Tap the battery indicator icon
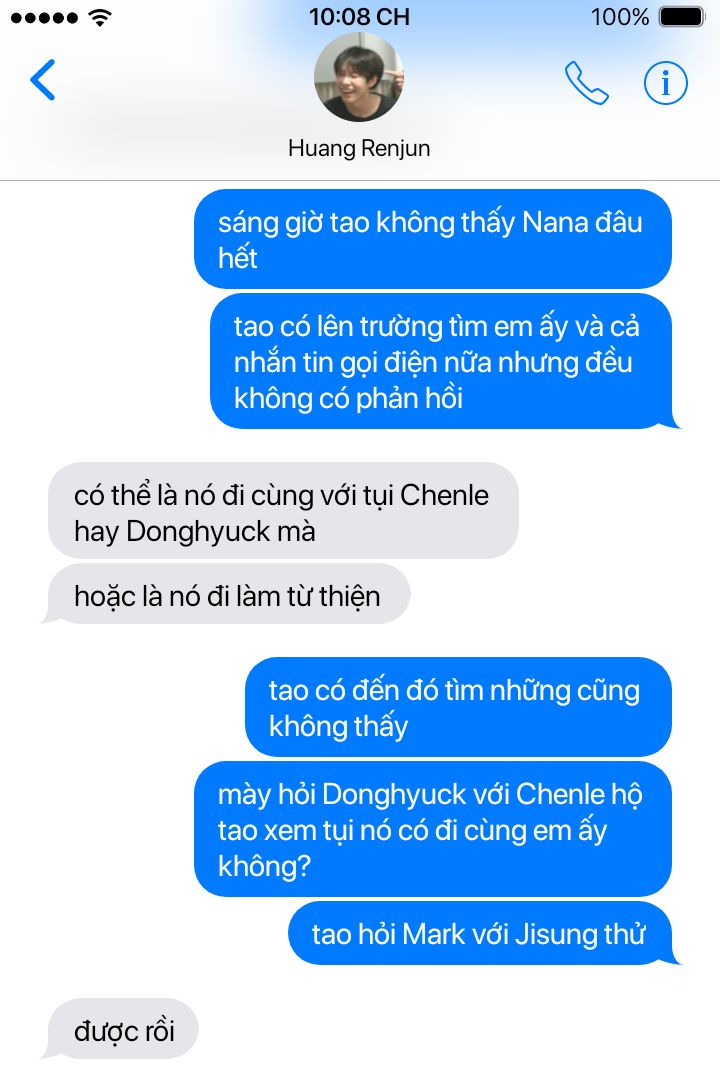This screenshot has height=1073, width=720. tap(682, 17)
